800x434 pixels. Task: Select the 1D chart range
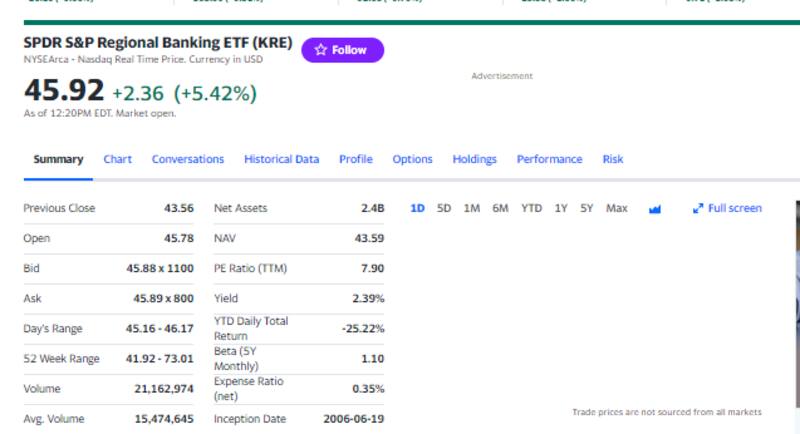[x=418, y=208]
